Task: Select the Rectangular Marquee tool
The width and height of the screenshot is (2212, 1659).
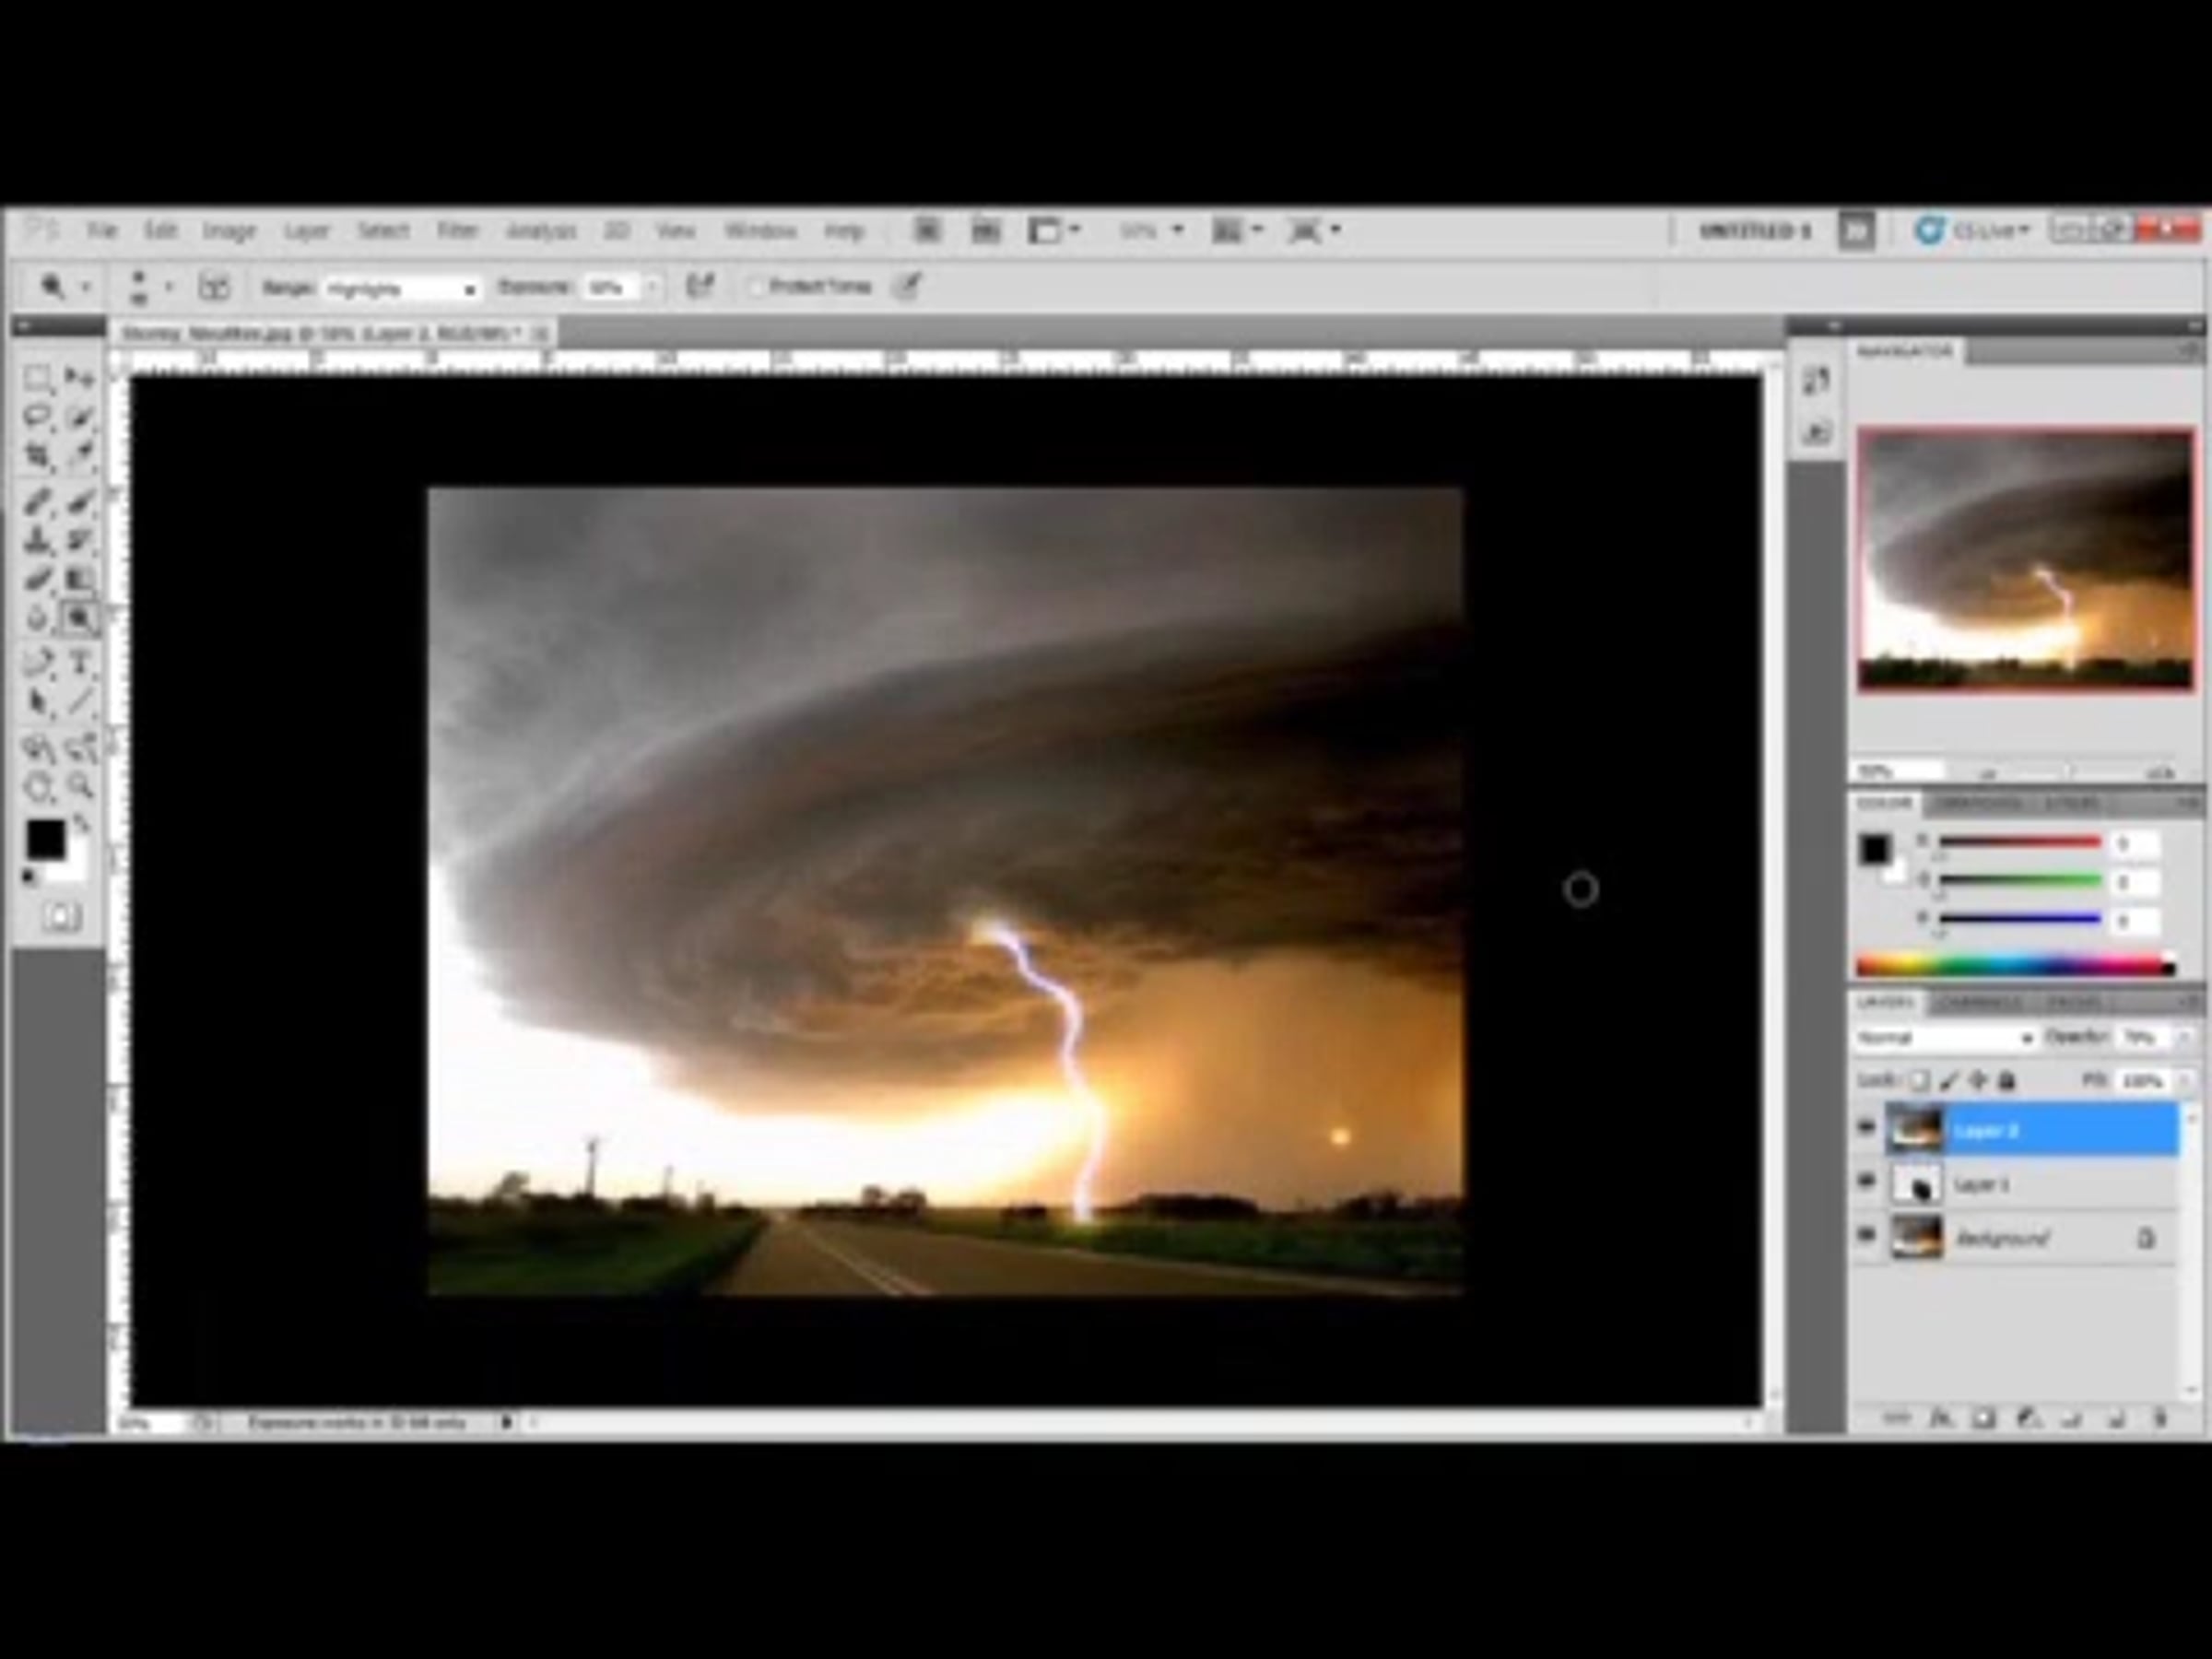Action: [x=37, y=378]
